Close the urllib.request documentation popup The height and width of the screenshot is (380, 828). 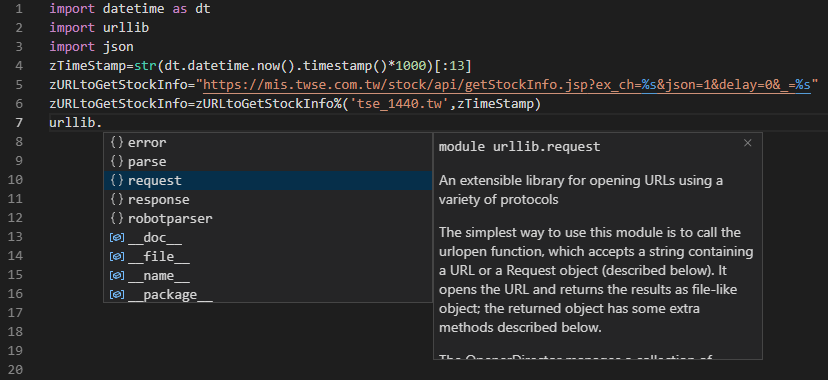click(747, 143)
